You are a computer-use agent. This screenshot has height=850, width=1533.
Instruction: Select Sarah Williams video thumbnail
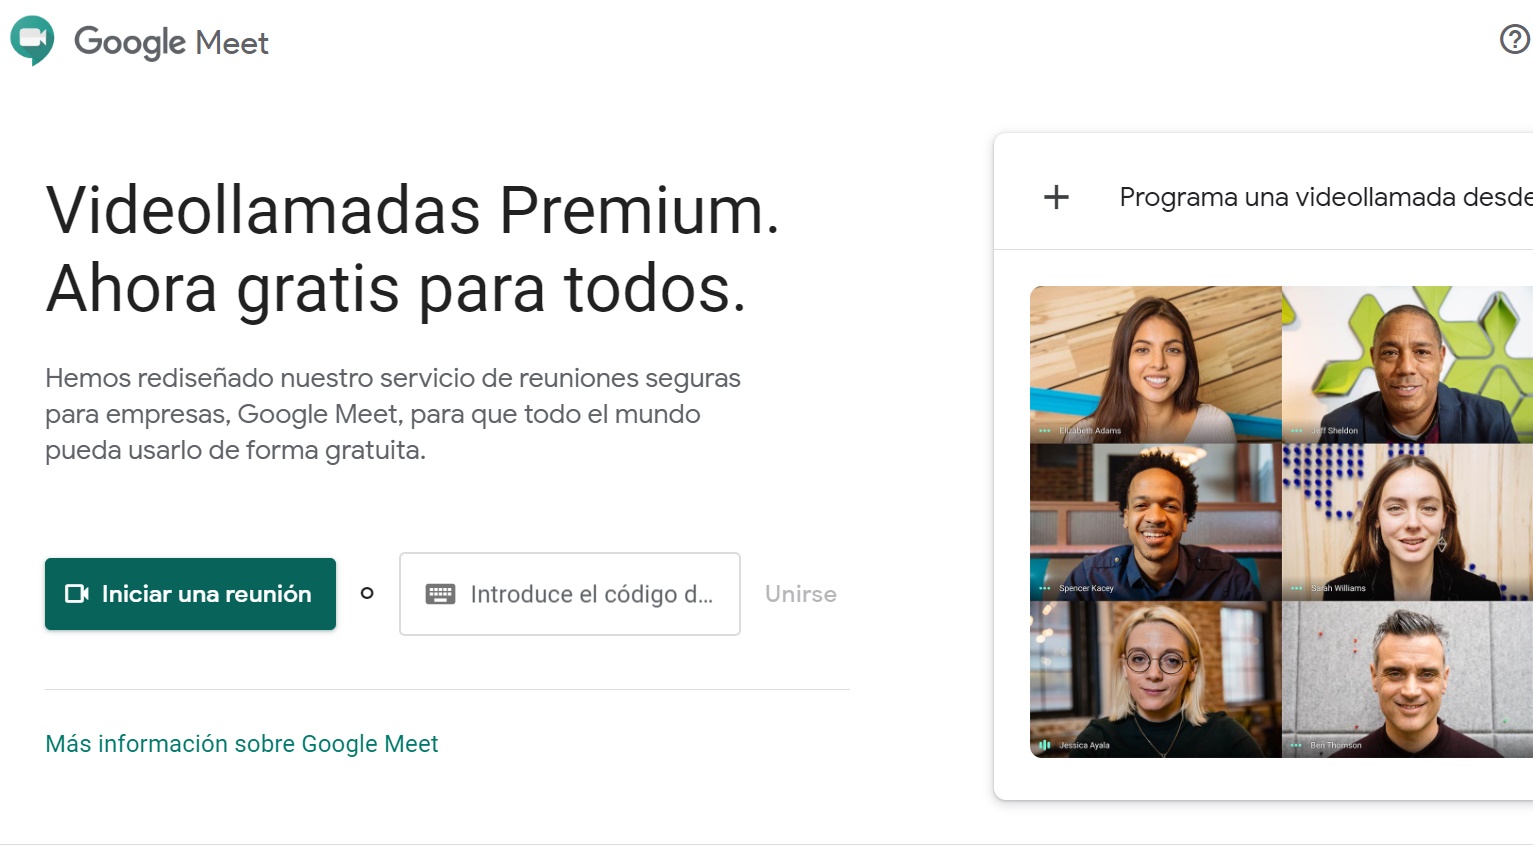point(1407,522)
